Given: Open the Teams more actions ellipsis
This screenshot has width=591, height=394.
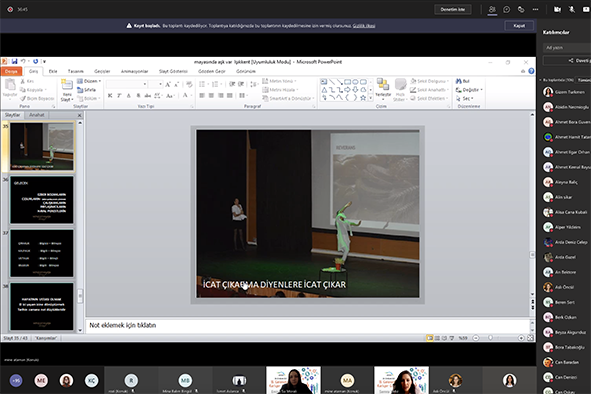Looking at the screenshot, I should coord(535,9).
